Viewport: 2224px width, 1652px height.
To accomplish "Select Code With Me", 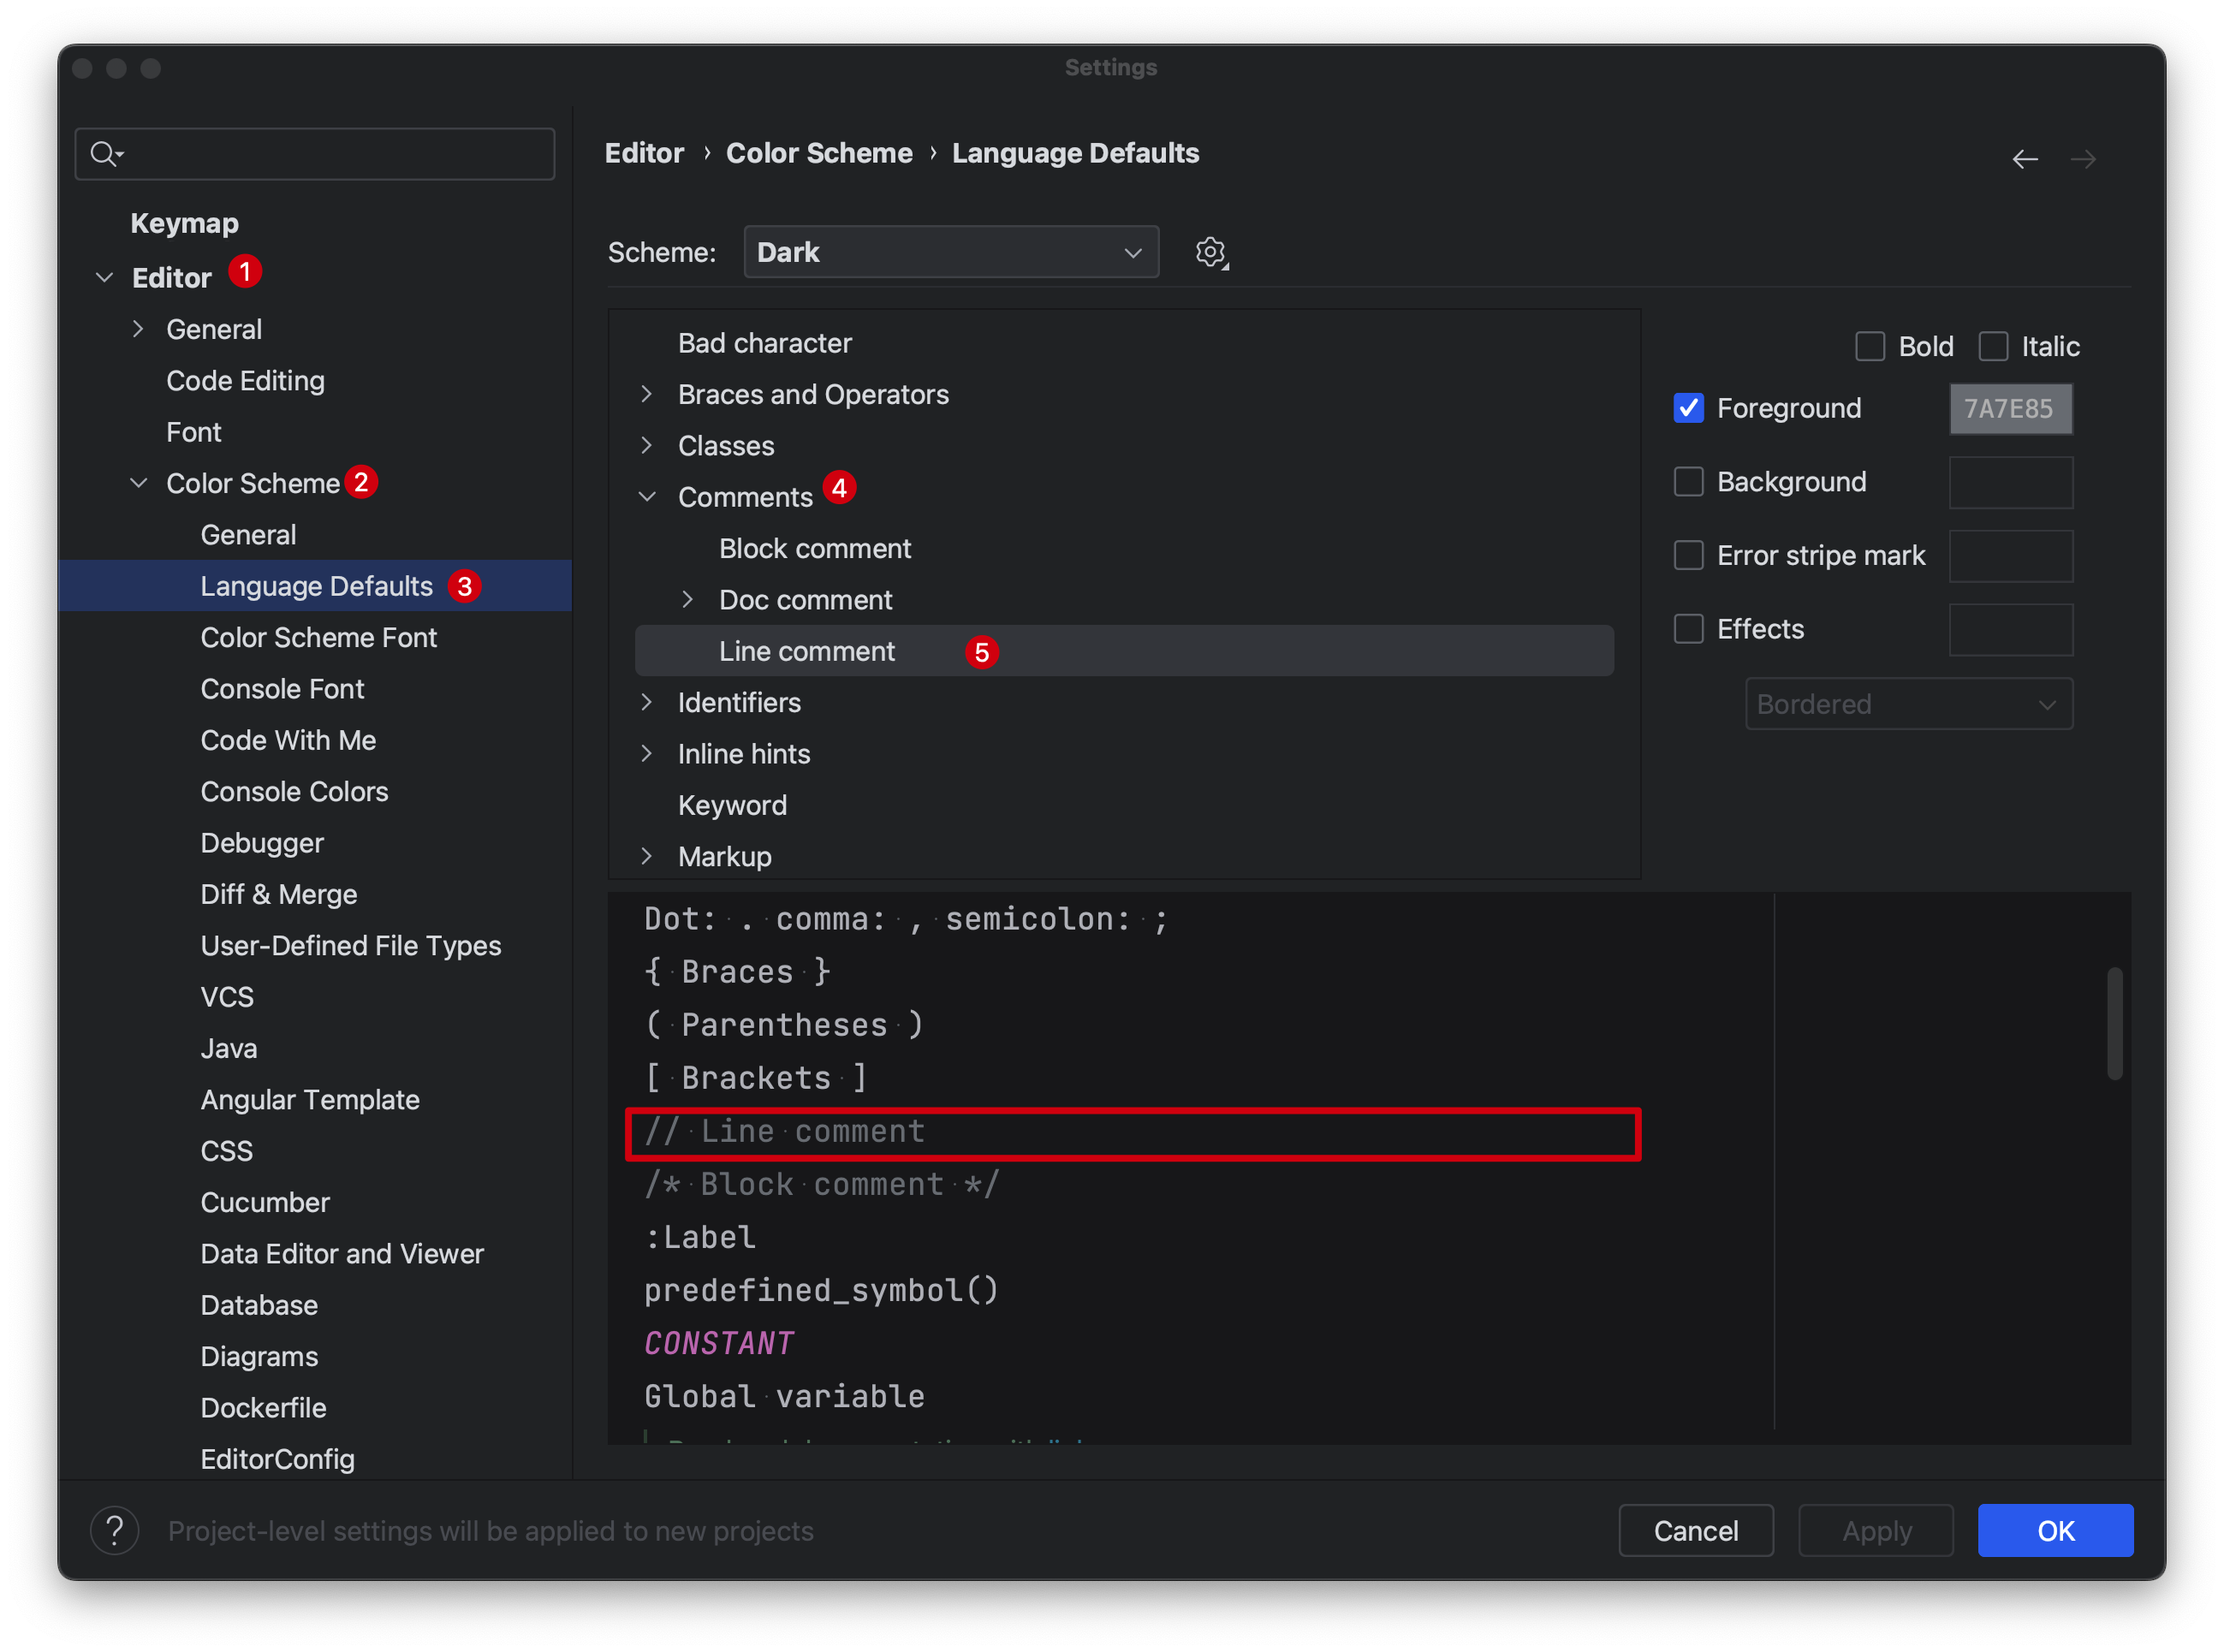I will click(x=288, y=740).
